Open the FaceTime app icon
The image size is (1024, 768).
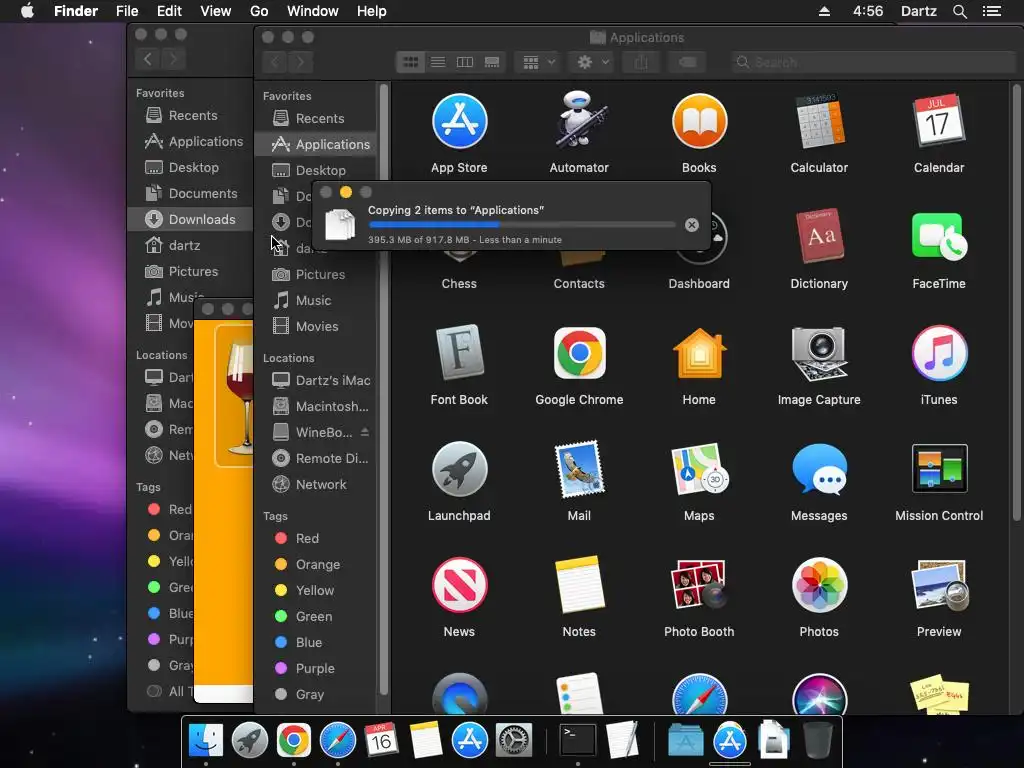(x=939, y=236)
